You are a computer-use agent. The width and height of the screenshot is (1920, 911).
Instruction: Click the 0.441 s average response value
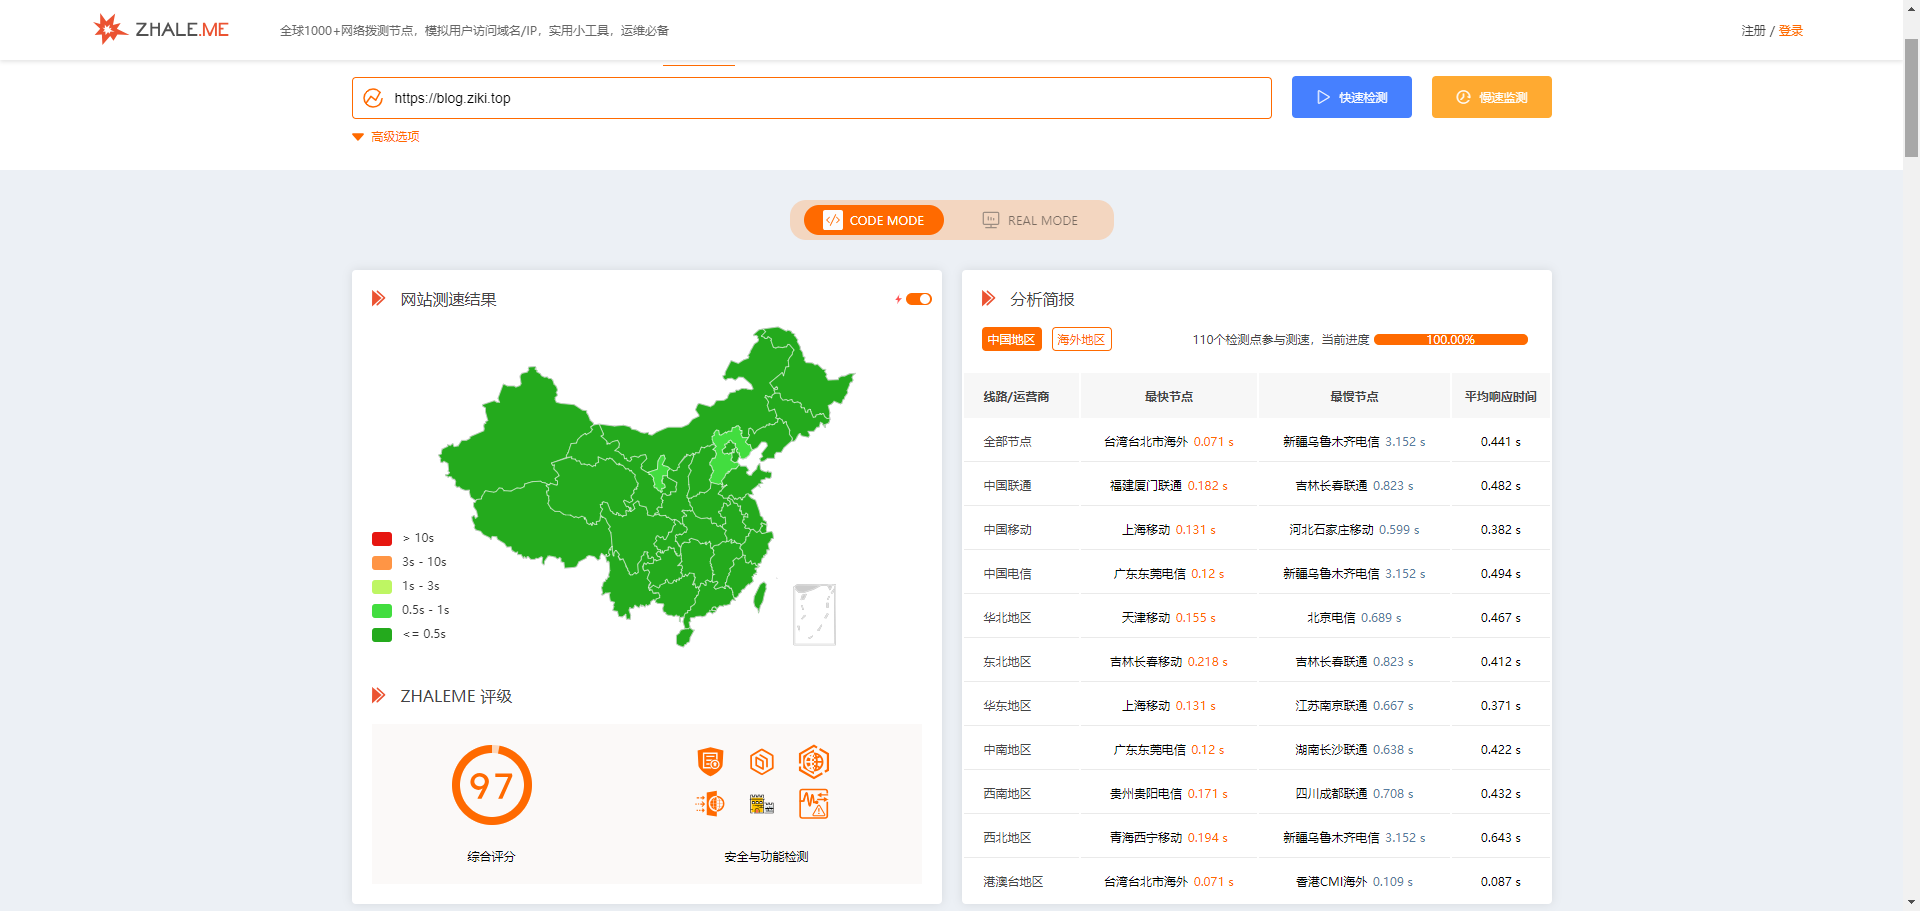pos(1501,441)
